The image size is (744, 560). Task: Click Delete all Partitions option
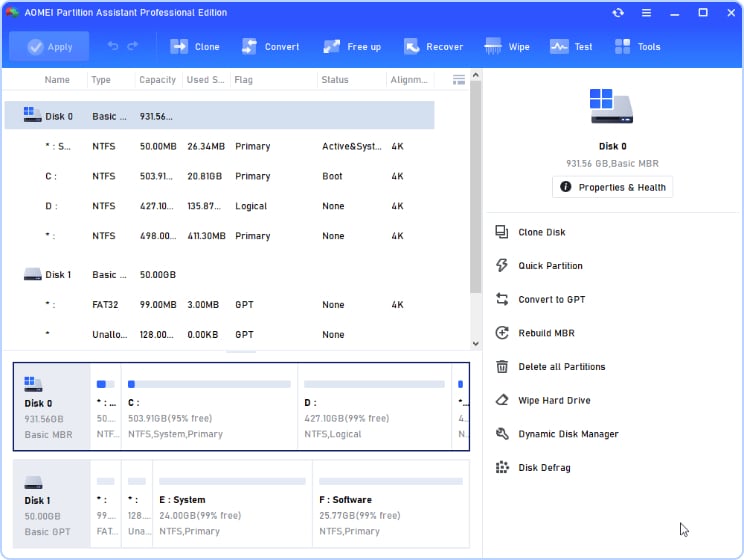[561, 367]
